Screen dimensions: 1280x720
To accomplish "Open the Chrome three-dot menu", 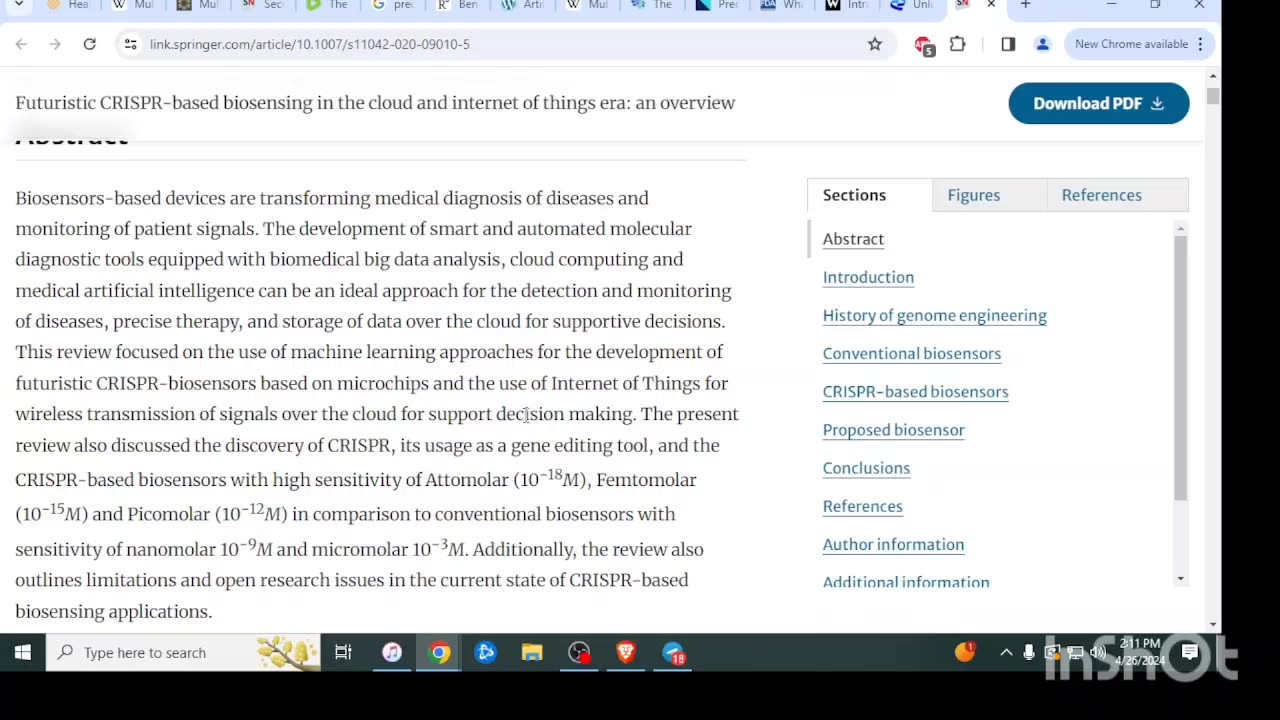I will coord(1200,44).
